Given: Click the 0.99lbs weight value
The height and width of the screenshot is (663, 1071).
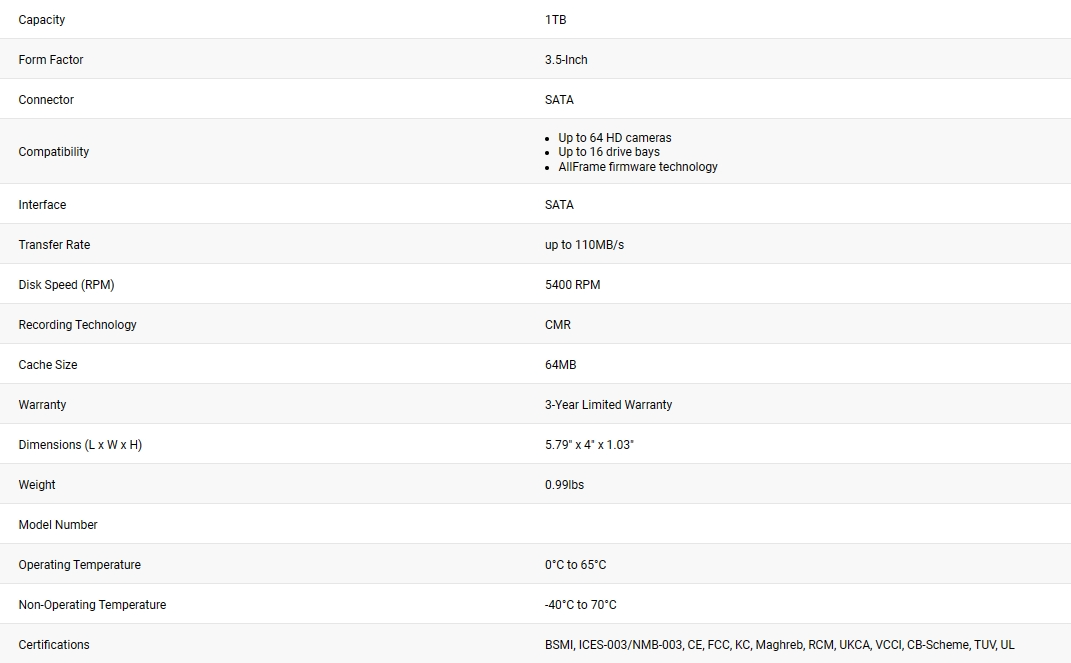Looking at the screenshot, I should [x=564, y=485].
